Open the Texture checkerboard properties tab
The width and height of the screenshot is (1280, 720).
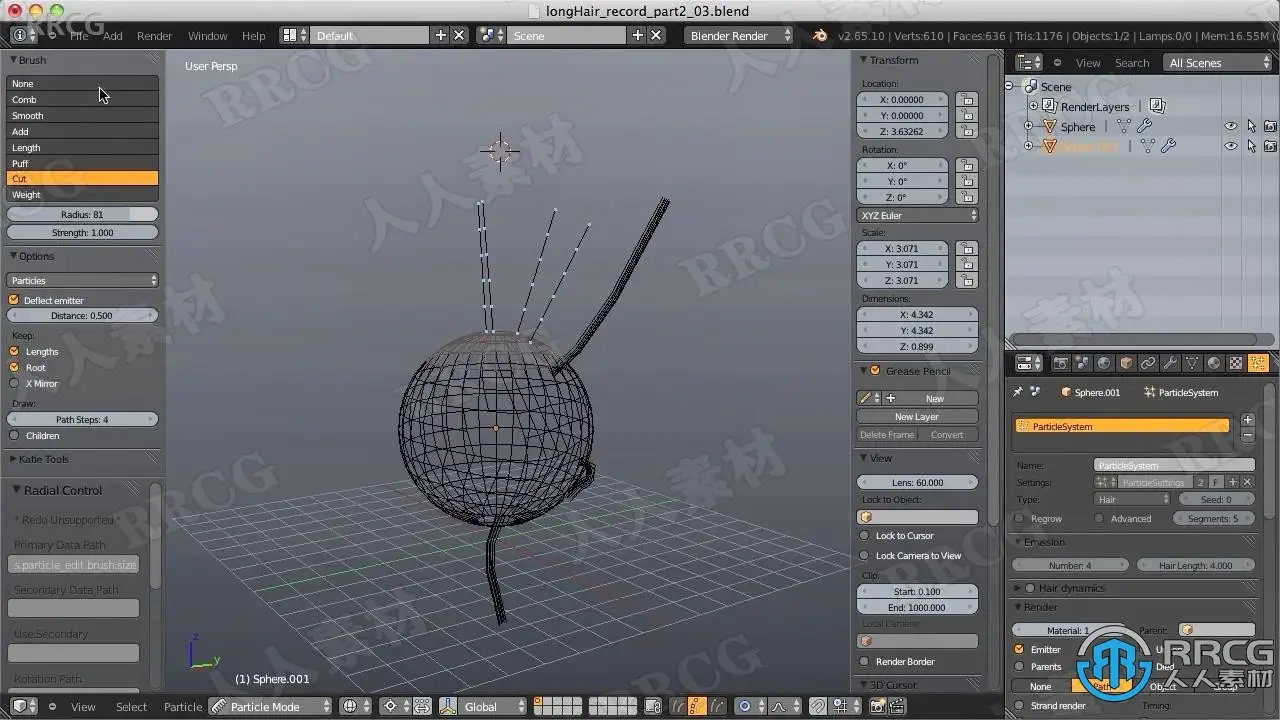pyautogui.click(x=1235, y=363)
